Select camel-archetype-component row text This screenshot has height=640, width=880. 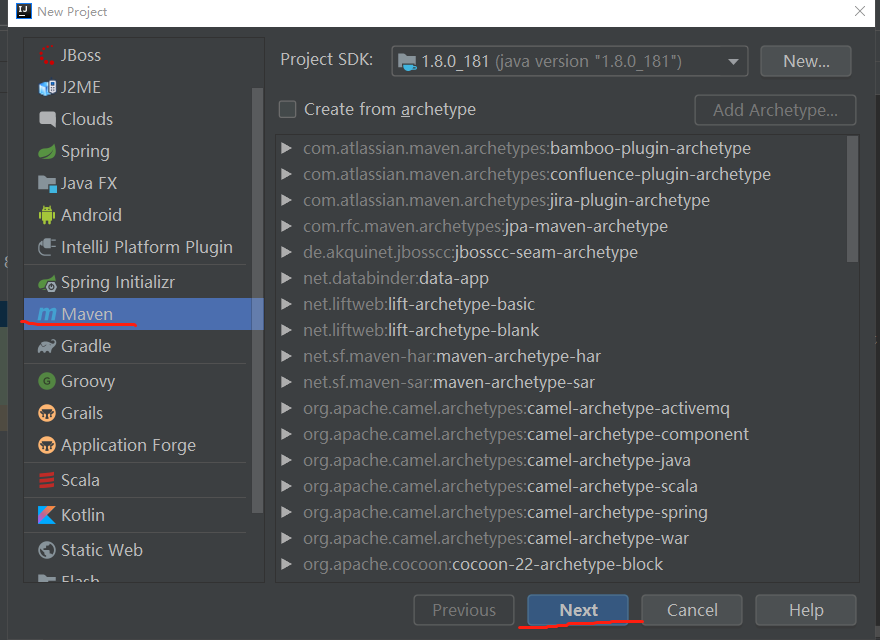click(526, 435)
